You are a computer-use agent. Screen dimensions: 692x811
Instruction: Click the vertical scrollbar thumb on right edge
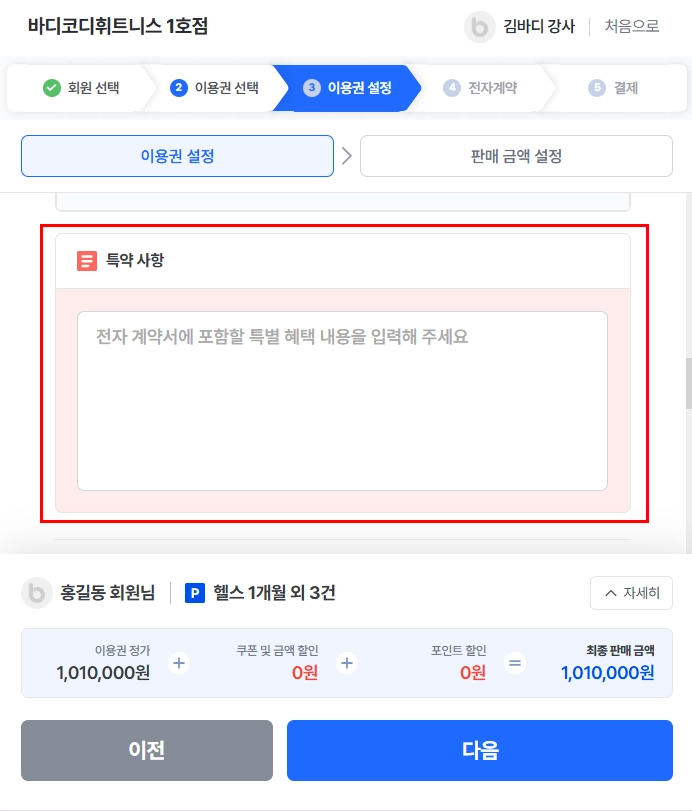click(688, 383)
